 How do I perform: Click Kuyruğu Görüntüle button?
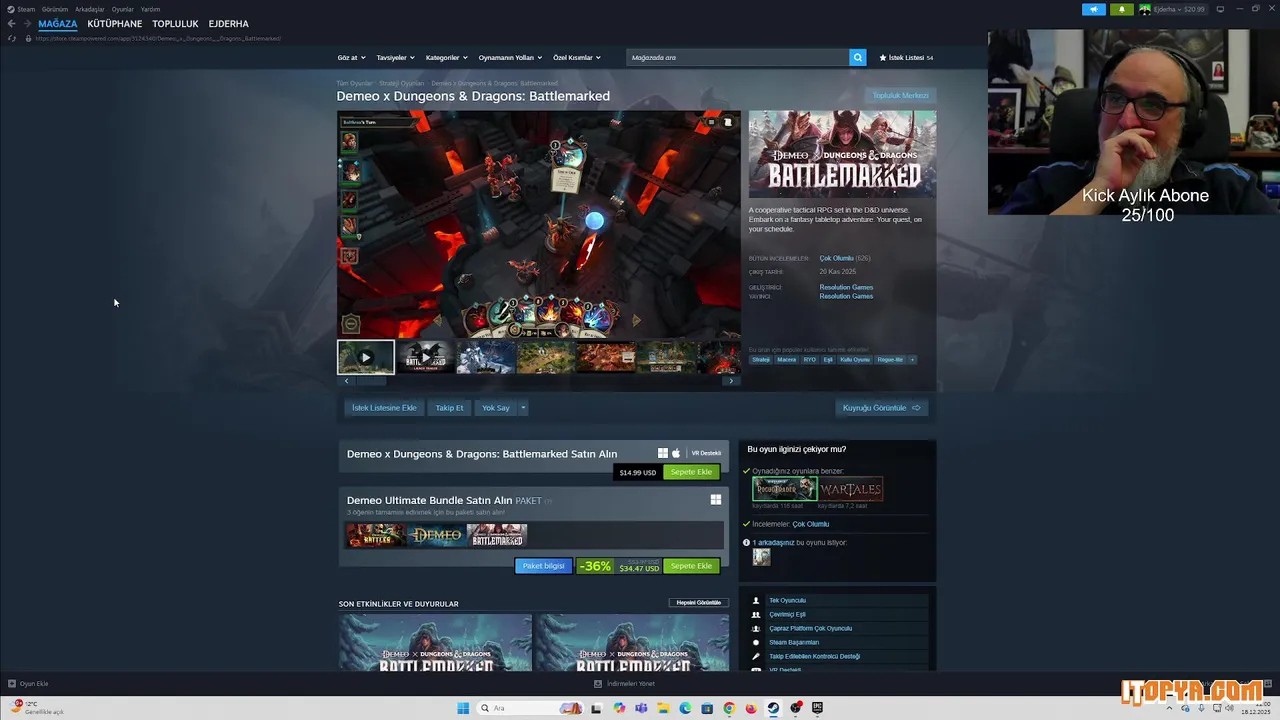(x=882, y=408)
